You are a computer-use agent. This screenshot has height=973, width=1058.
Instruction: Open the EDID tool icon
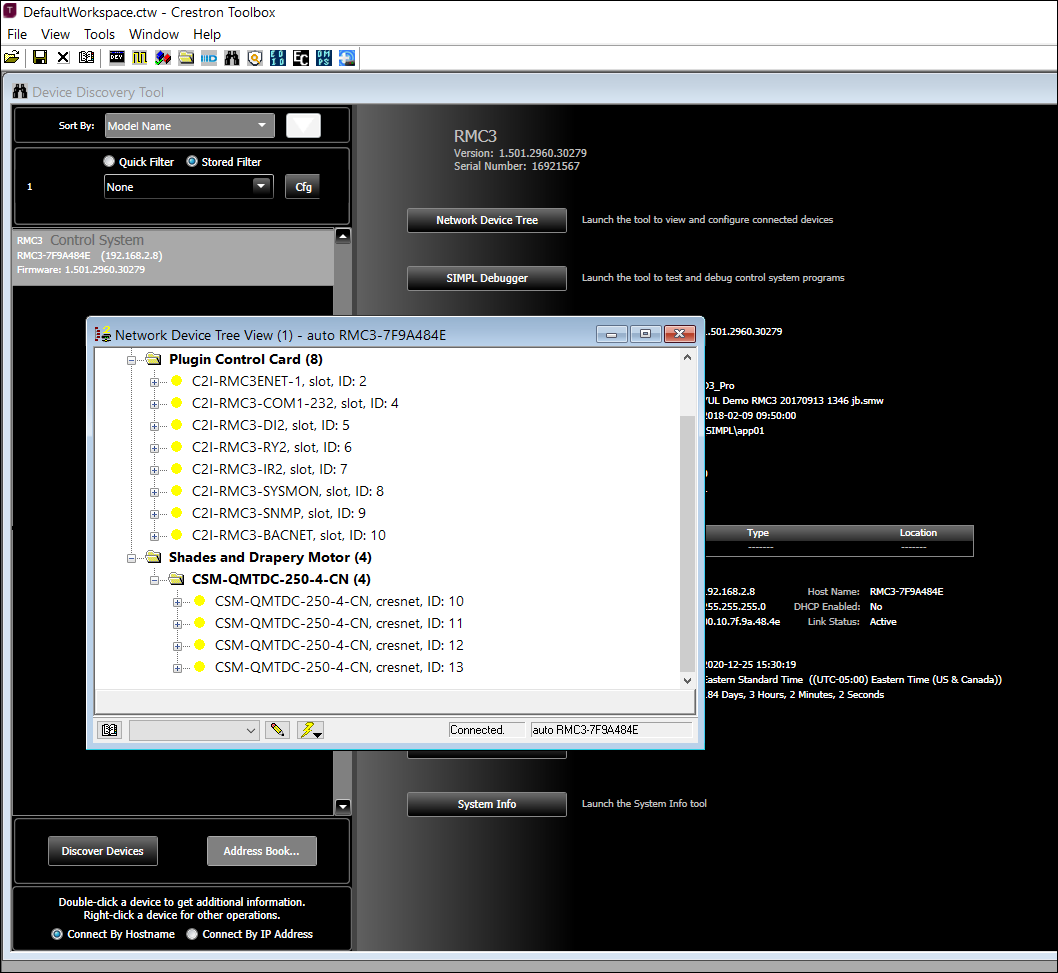[x=278, y=58]
